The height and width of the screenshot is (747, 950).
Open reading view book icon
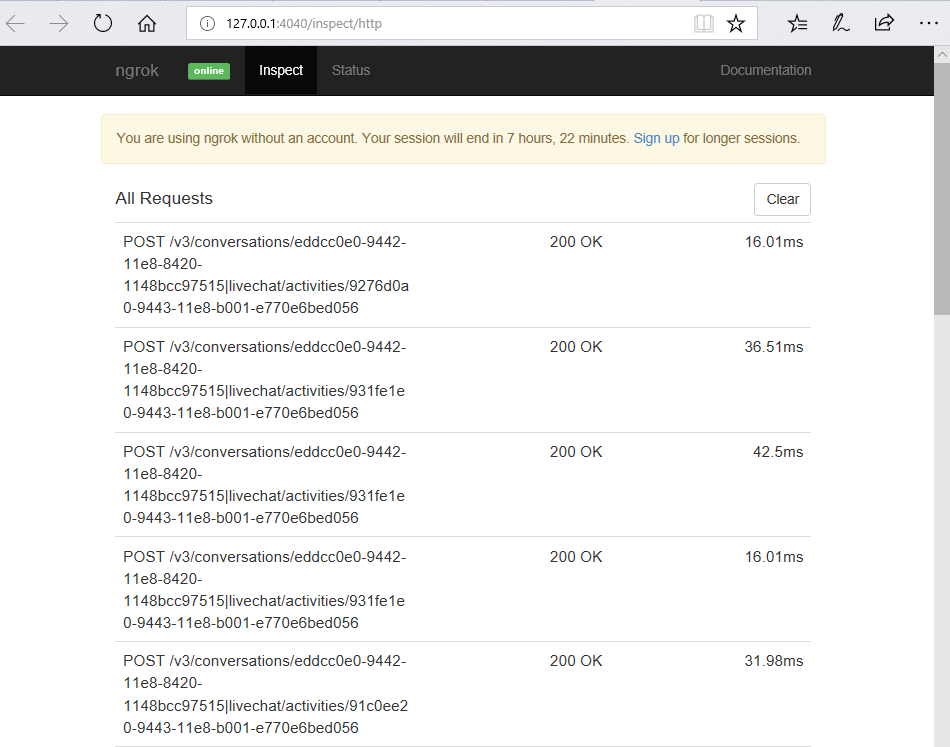pos(703,24)
